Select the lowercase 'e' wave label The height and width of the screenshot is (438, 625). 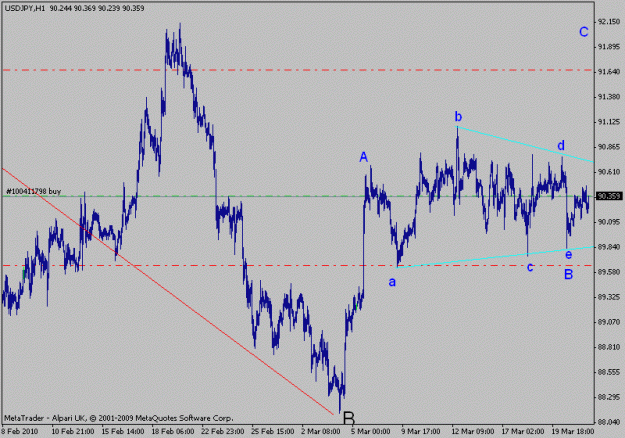click(x=568, y=255)
